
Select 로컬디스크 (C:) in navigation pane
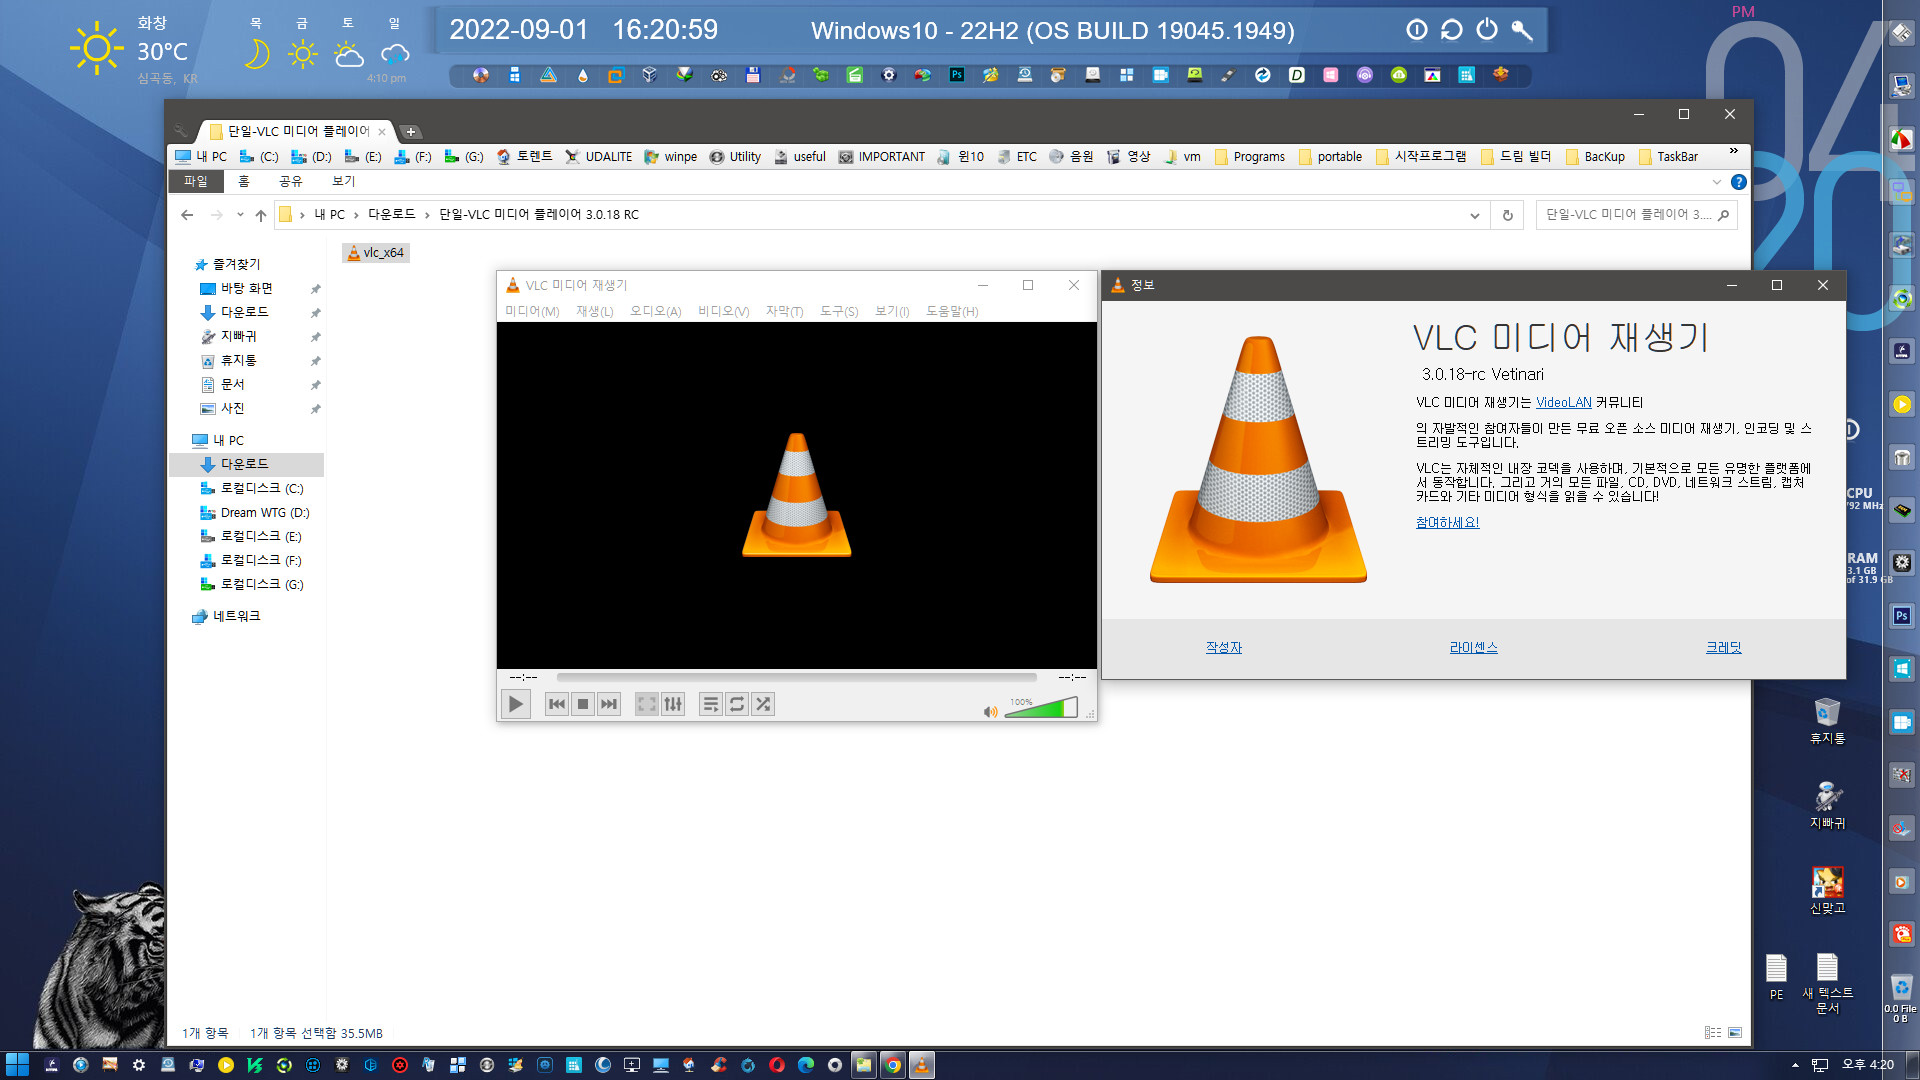pos(261,488)
